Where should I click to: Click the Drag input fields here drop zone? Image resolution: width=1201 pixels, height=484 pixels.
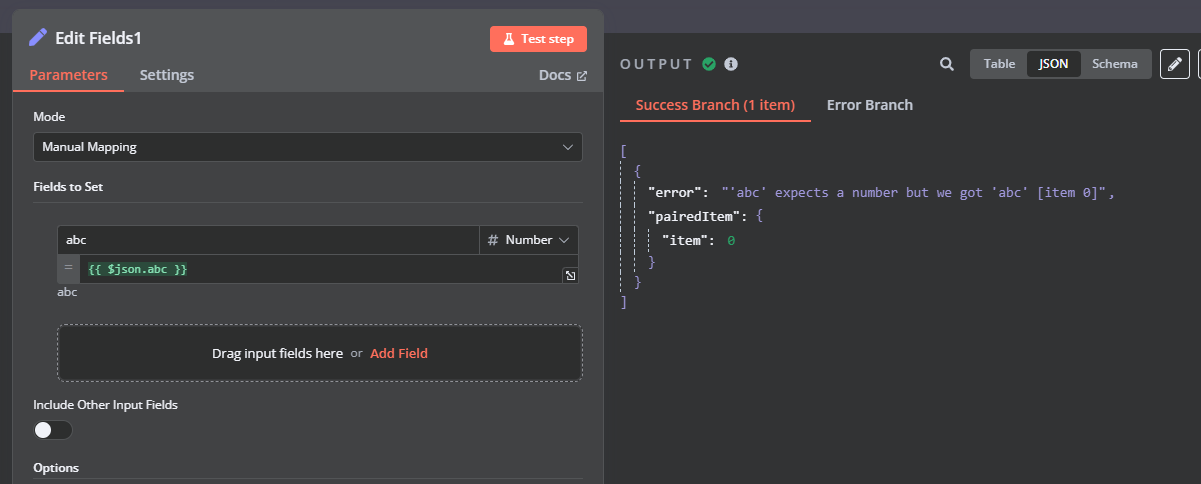320,353
